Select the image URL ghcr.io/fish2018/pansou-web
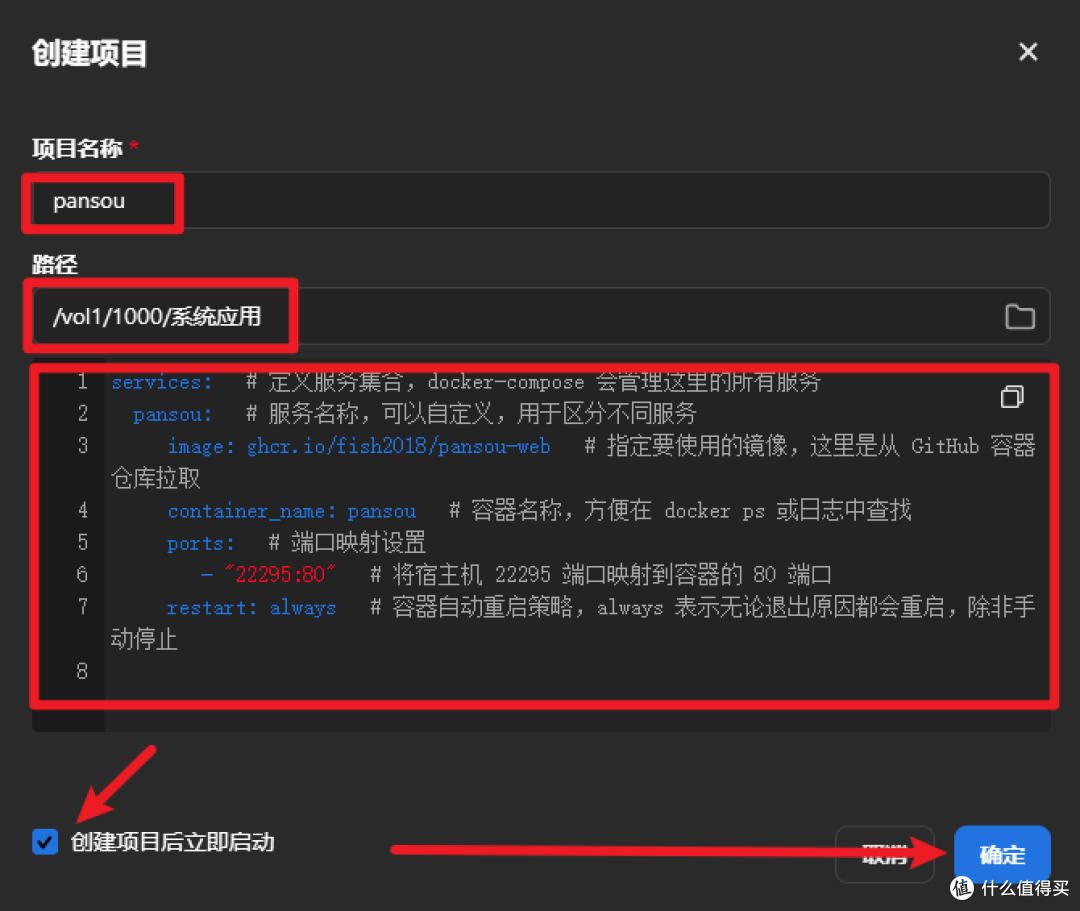This screenshot has height=911, width=1080. click(x=399, y=446)
